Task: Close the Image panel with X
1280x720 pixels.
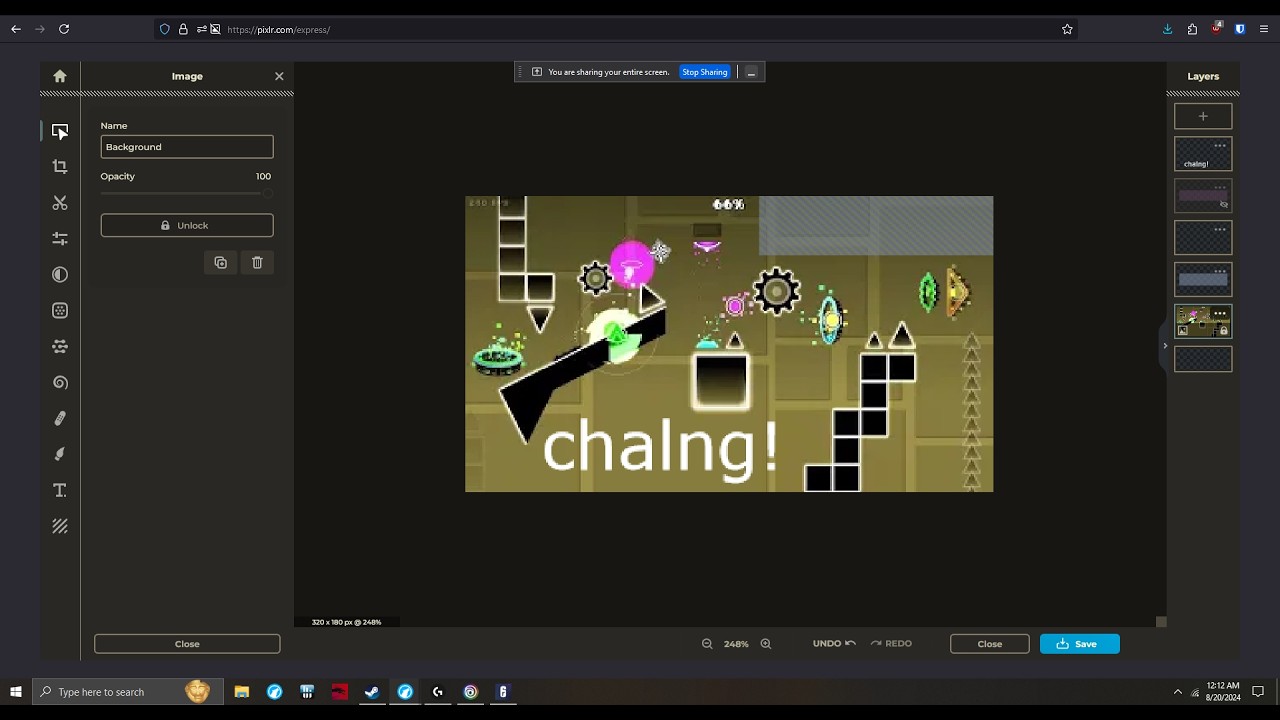Action: click(279, 76)
